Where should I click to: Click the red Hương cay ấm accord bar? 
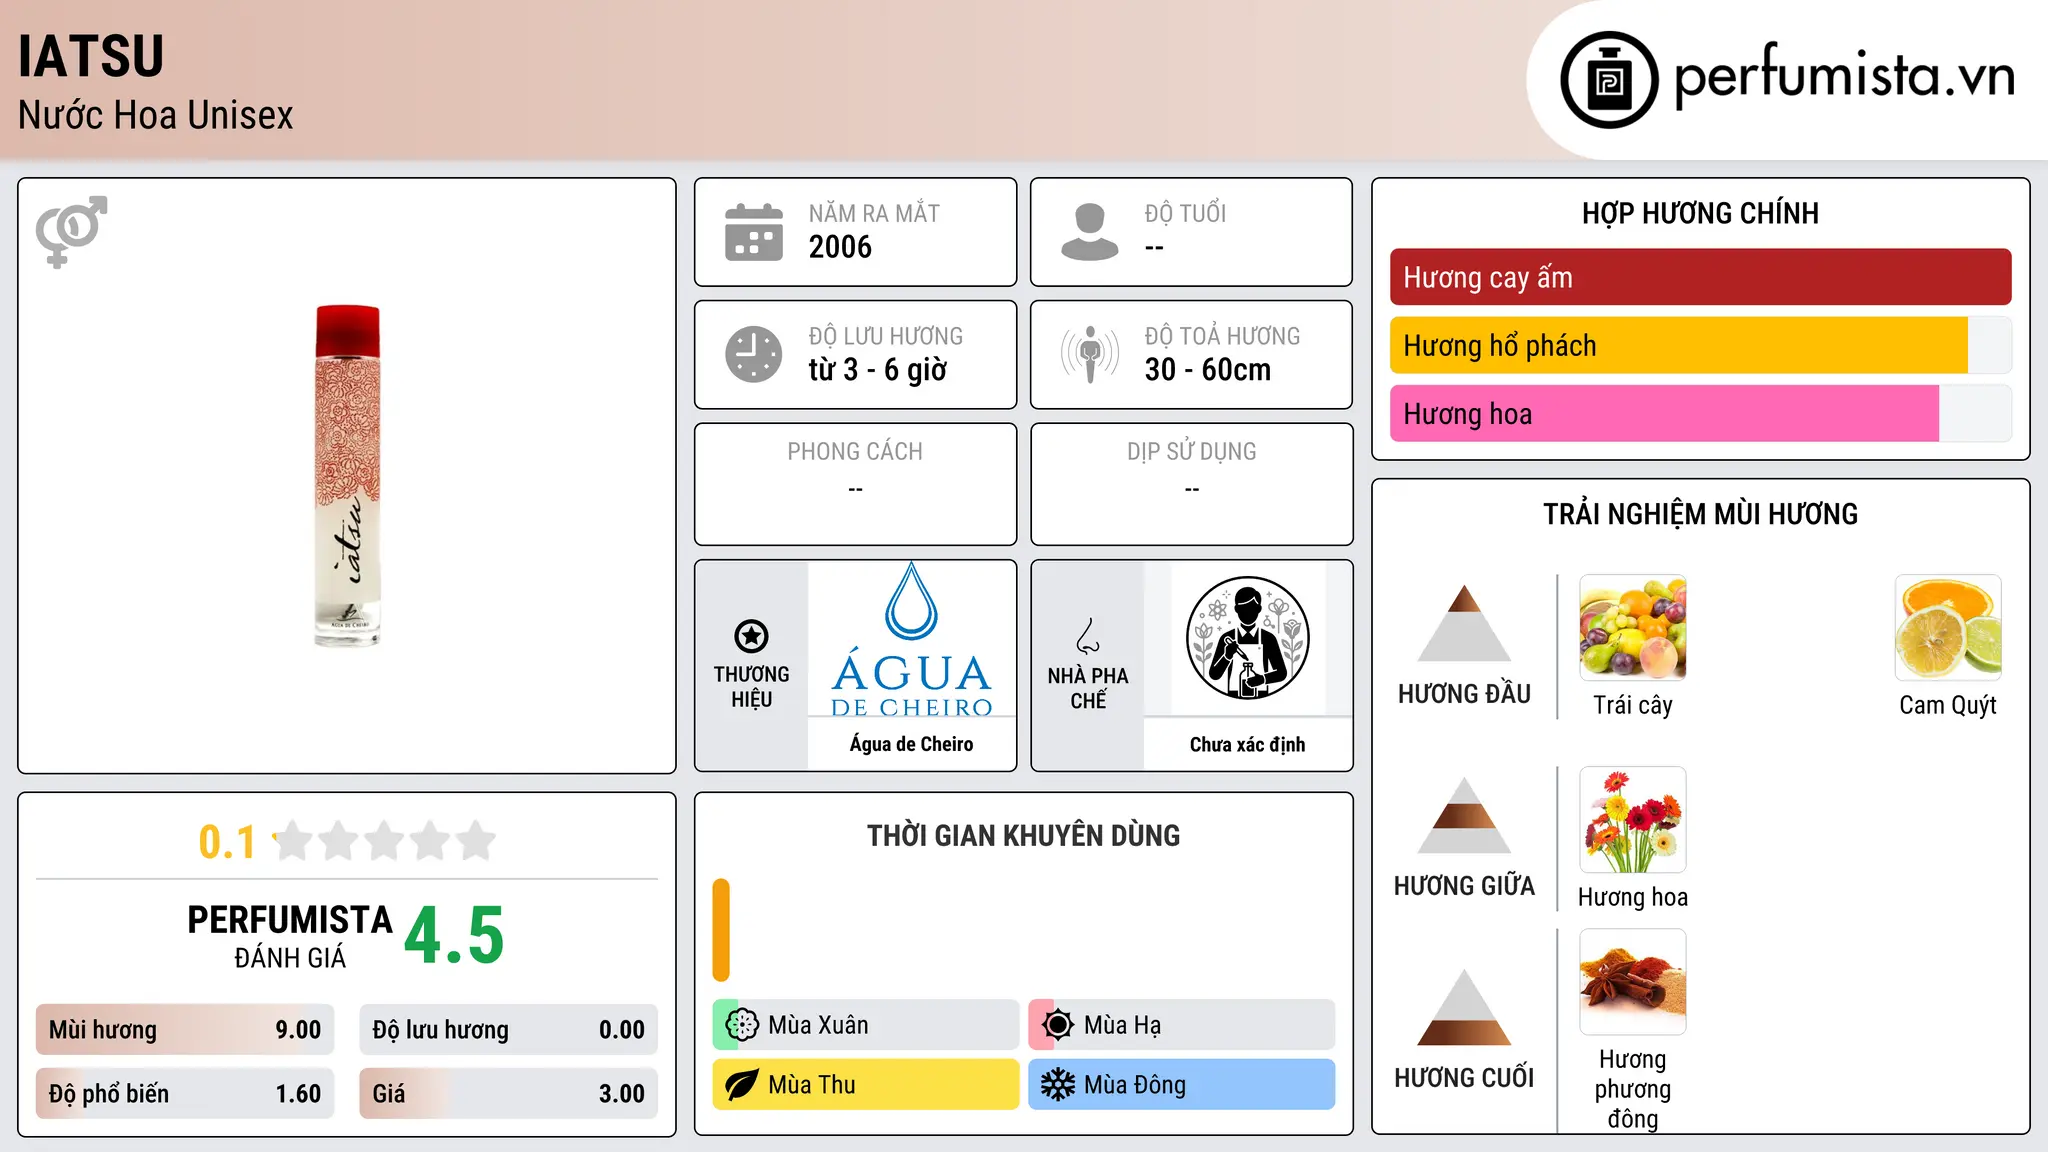pyautogui.click(x=1700, y=277)
